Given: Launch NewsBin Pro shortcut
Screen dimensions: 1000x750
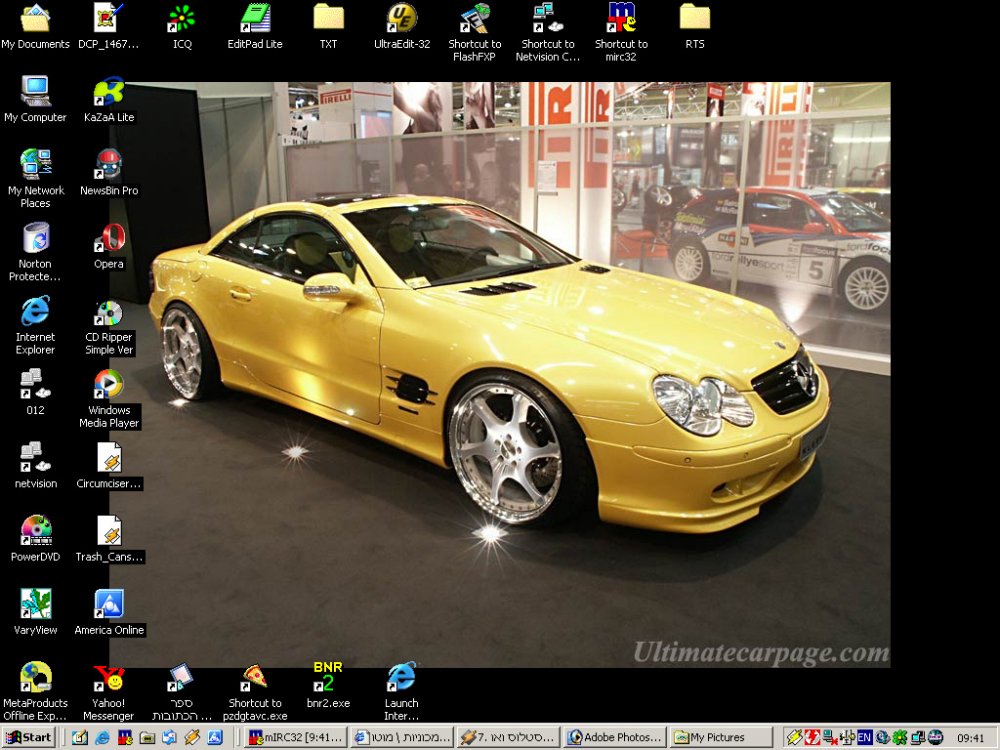Looking at the screenshot, I should point(108,173).
